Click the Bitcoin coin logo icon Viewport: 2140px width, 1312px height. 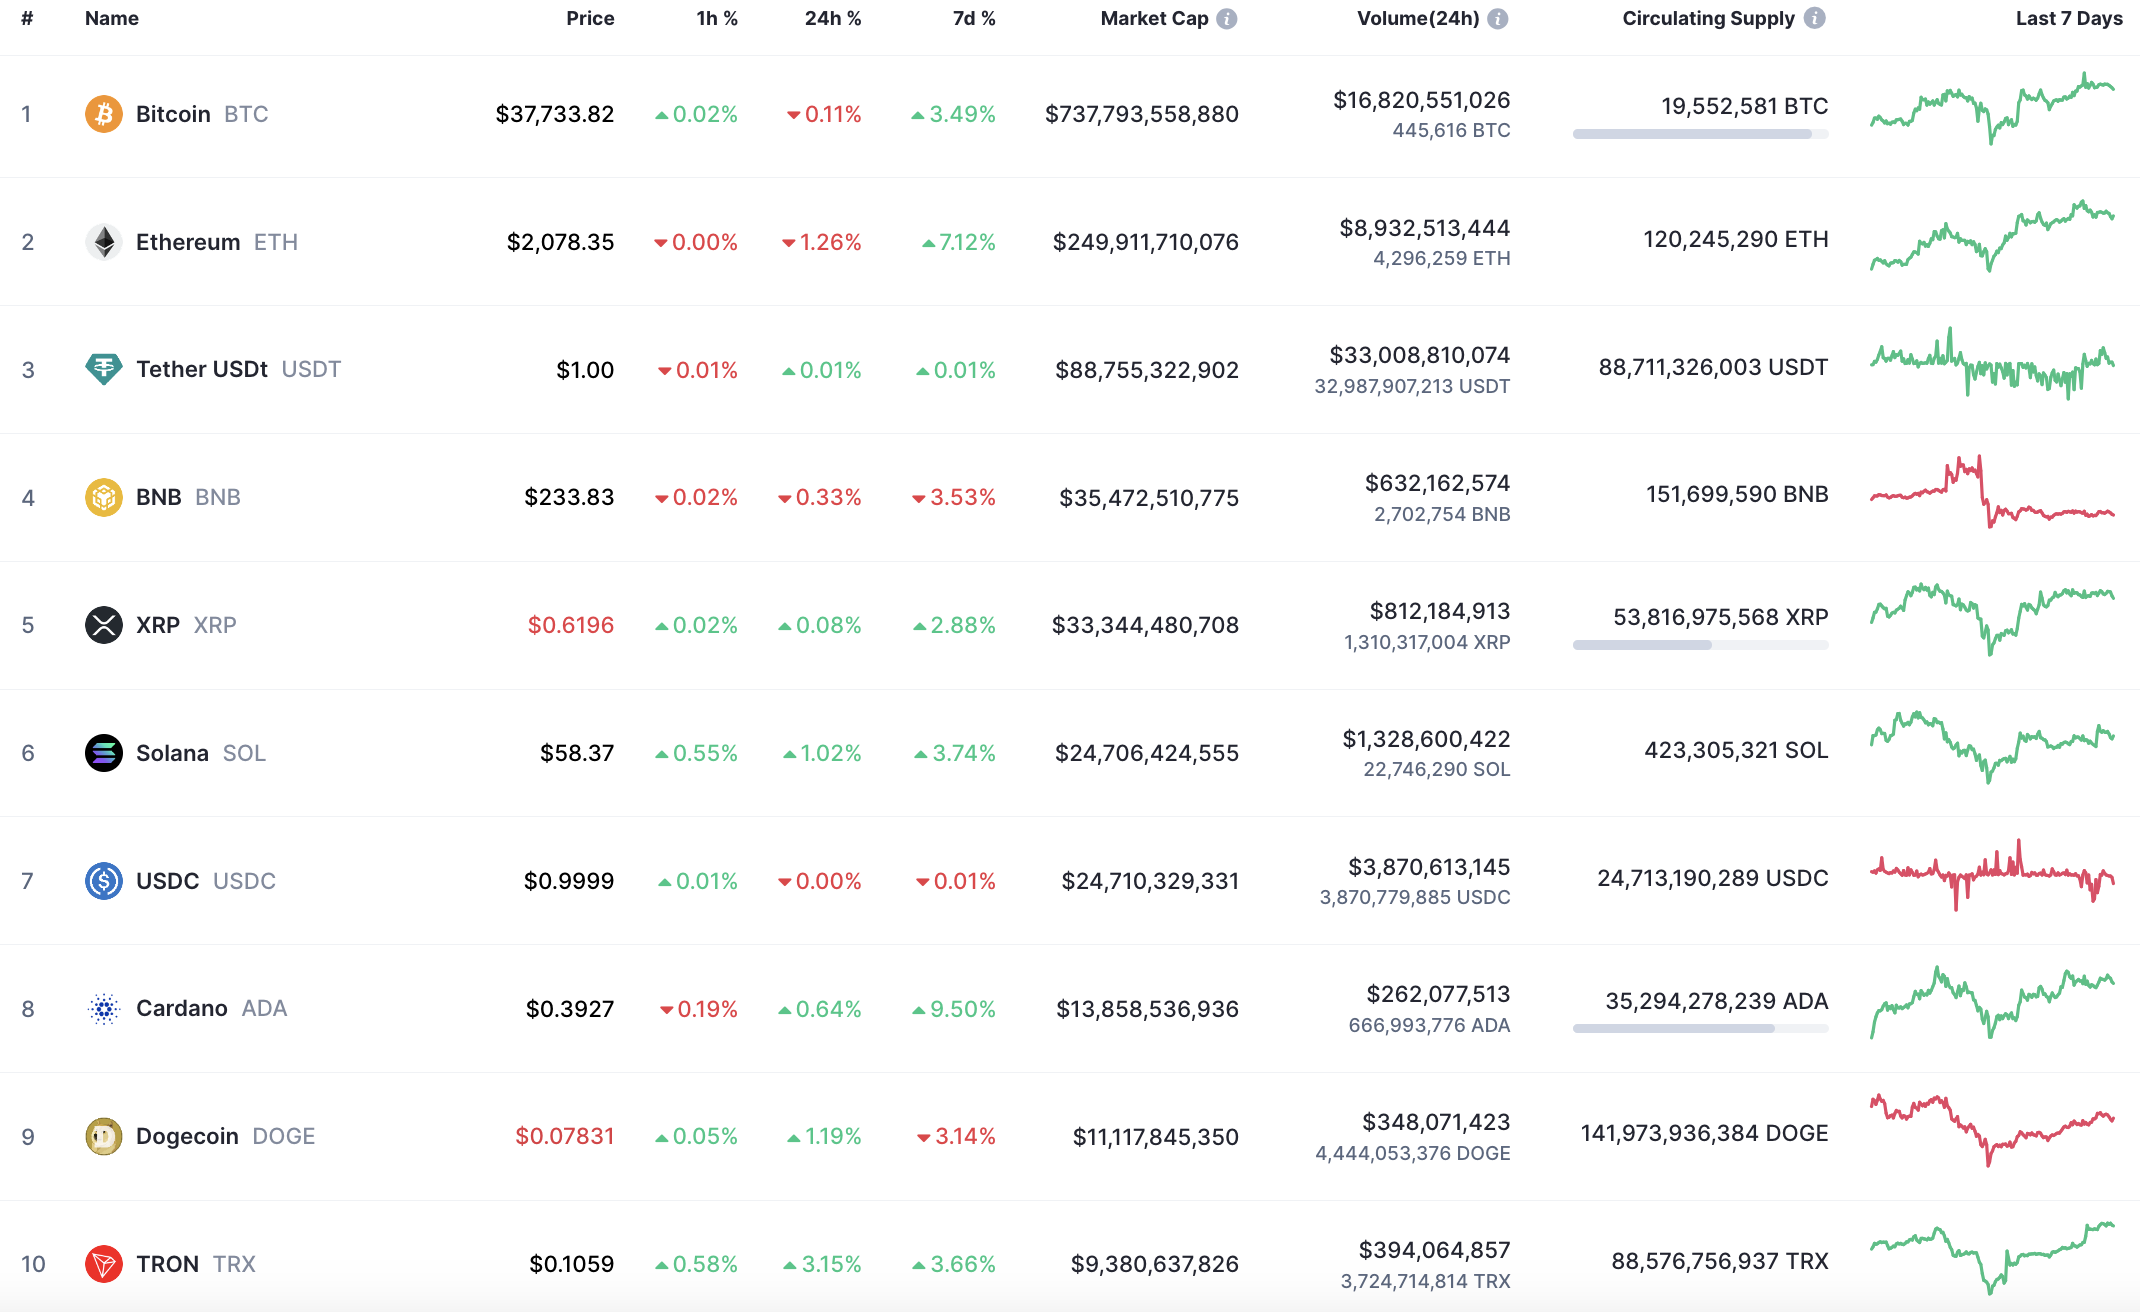click(104, 114)
